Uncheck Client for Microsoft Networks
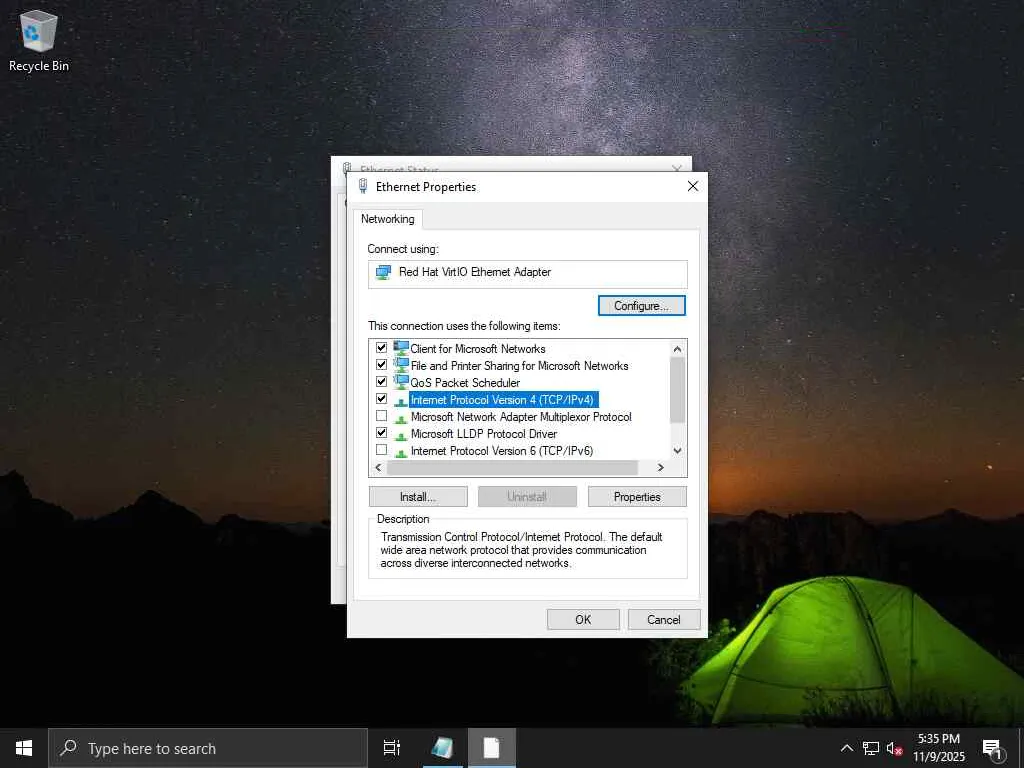Viewport: 1024px width, 768px height. (x=381, y=347)
